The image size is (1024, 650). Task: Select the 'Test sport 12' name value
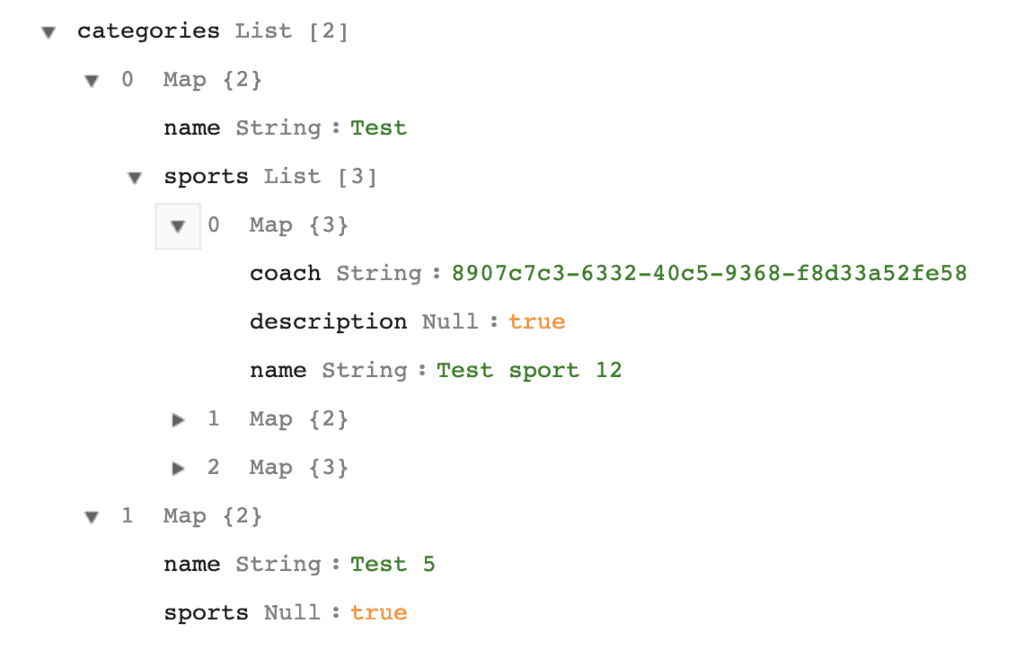pyautogui.click(x=529, y=370)
